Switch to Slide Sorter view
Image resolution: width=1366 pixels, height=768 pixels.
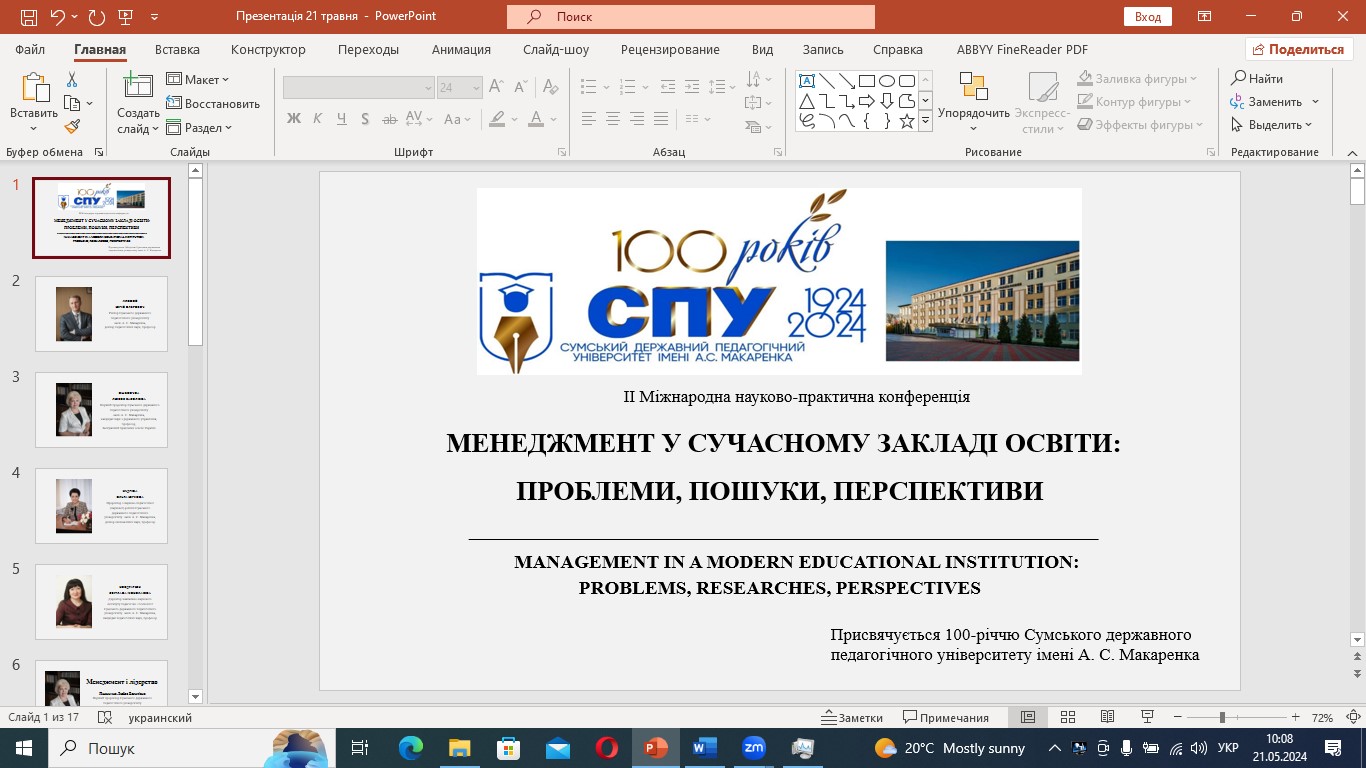[1067, 717]
